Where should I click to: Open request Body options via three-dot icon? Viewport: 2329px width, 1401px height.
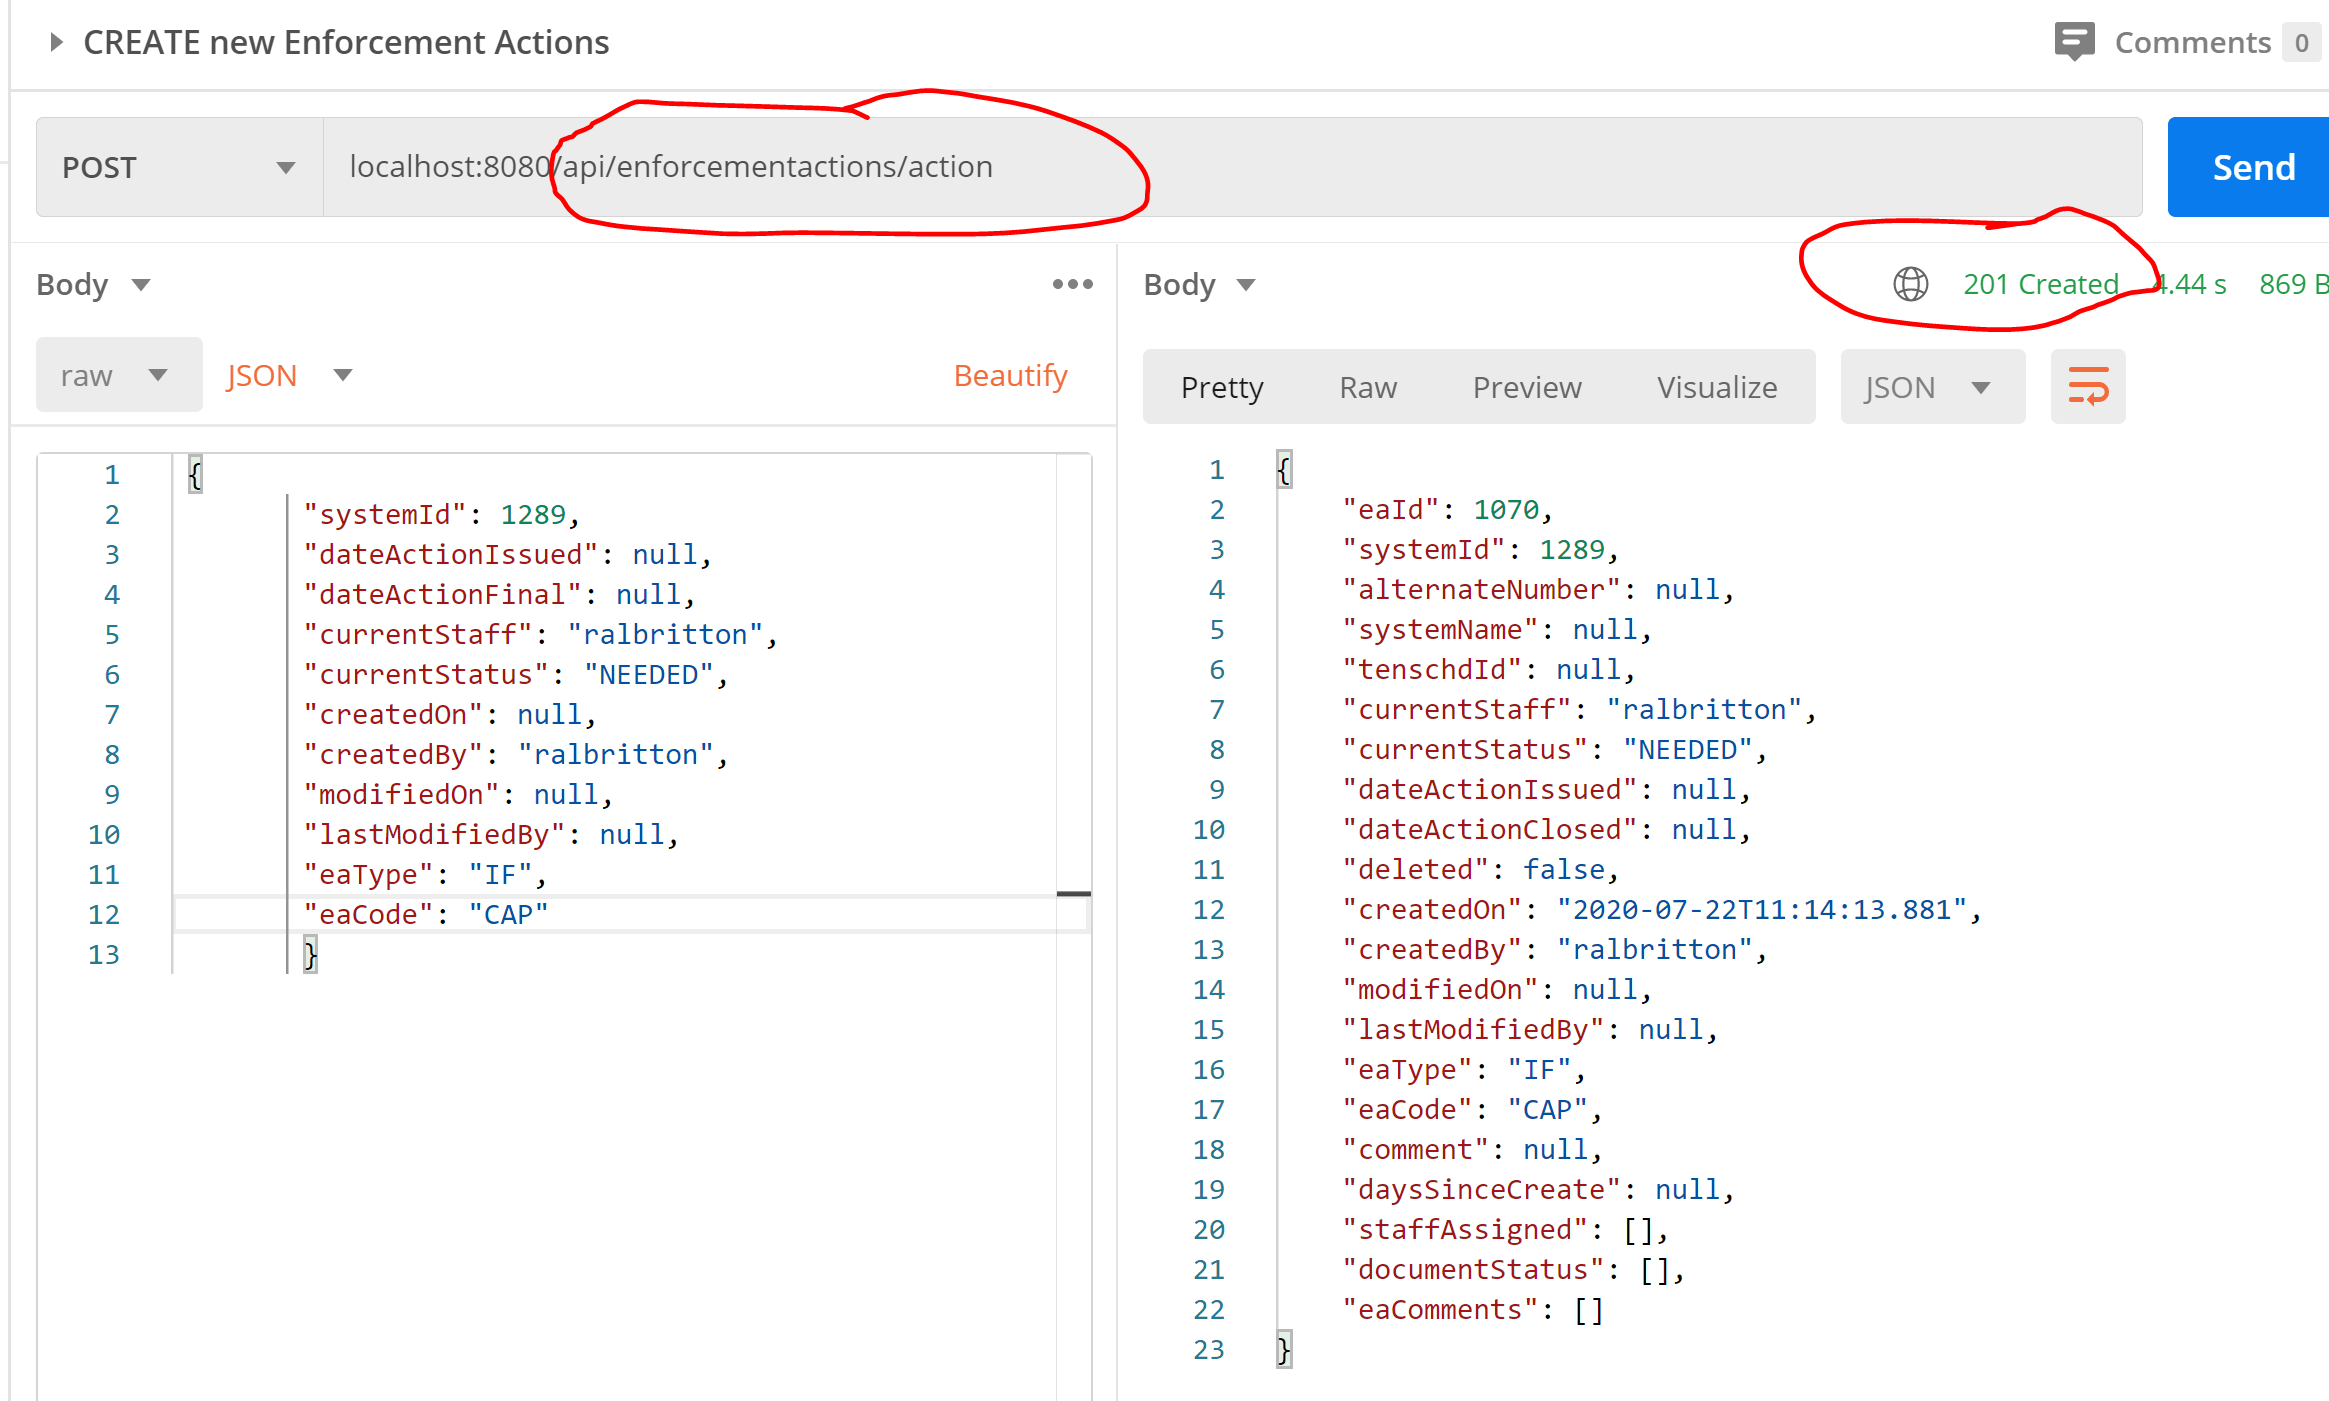pyautogui.click(x=1071, y=284)
